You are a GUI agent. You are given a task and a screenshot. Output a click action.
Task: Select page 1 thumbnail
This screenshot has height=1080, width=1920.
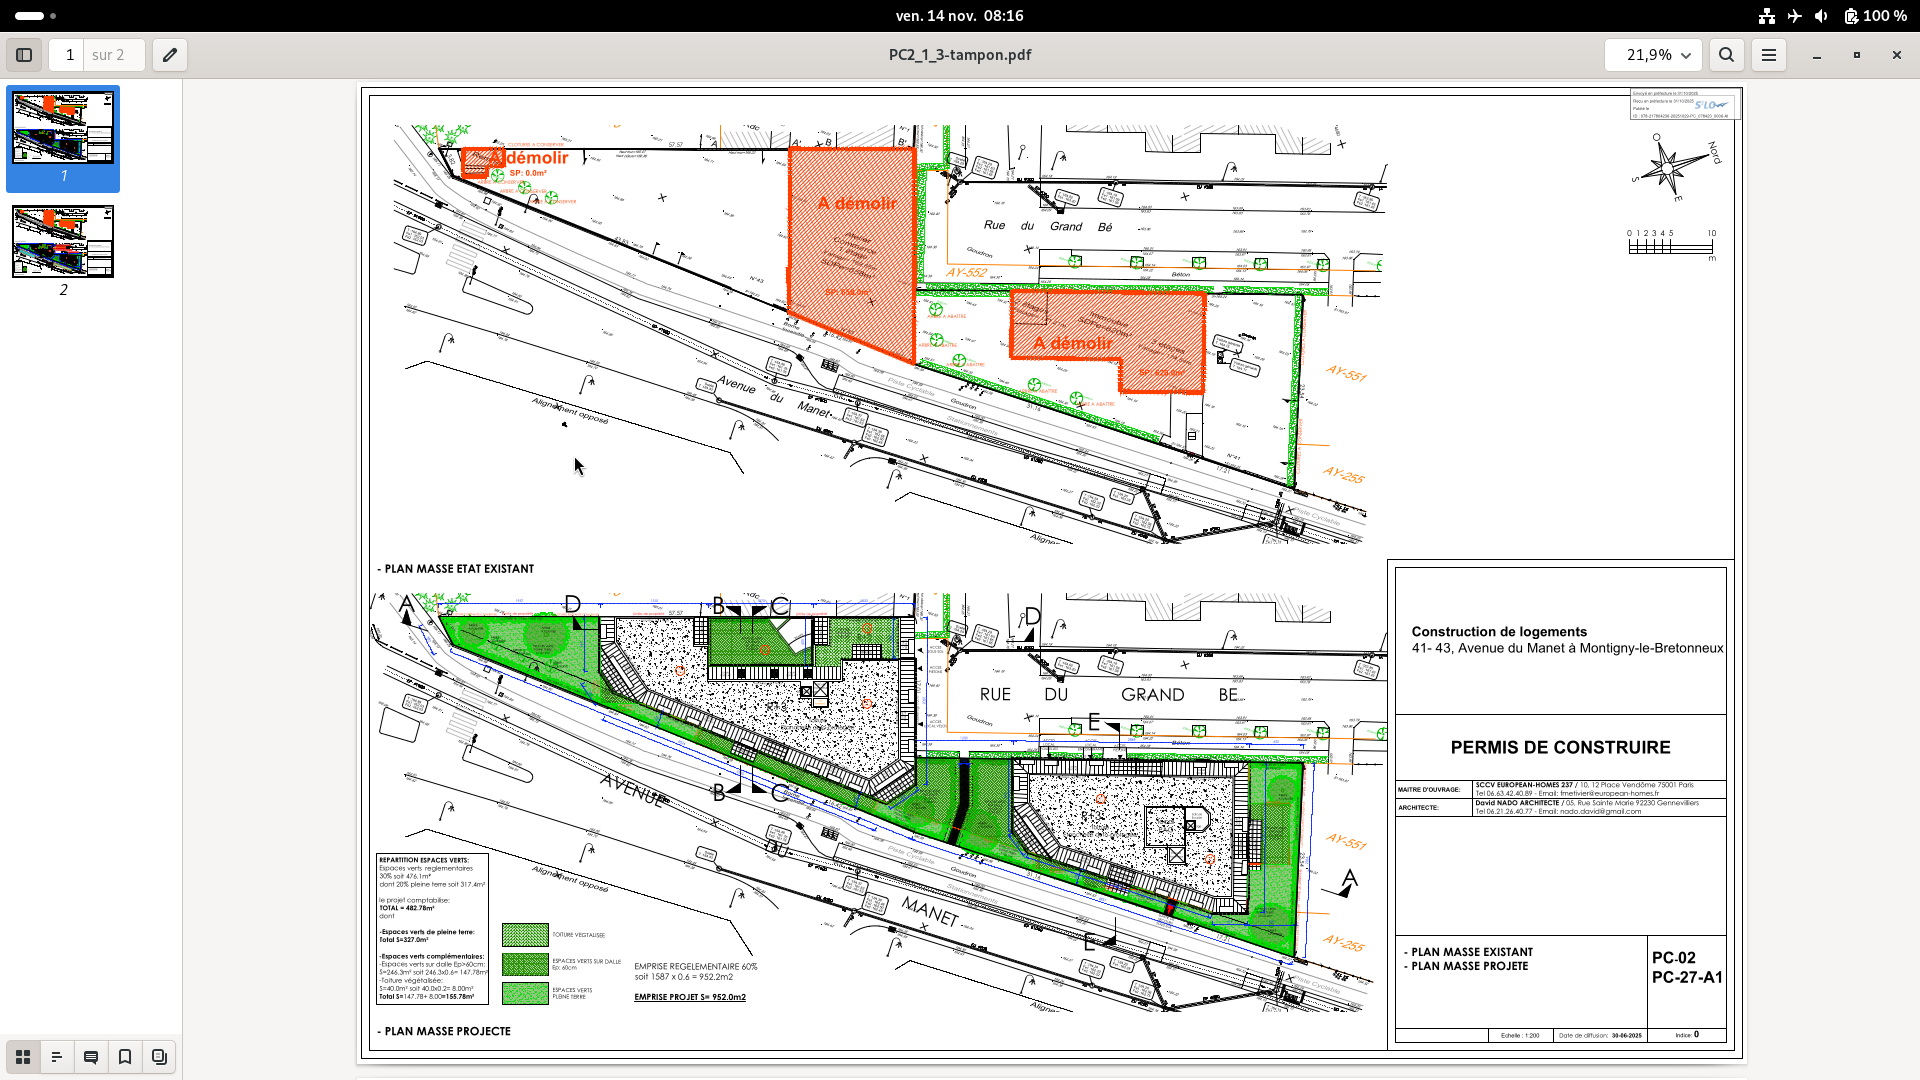(x=63, y=128)
